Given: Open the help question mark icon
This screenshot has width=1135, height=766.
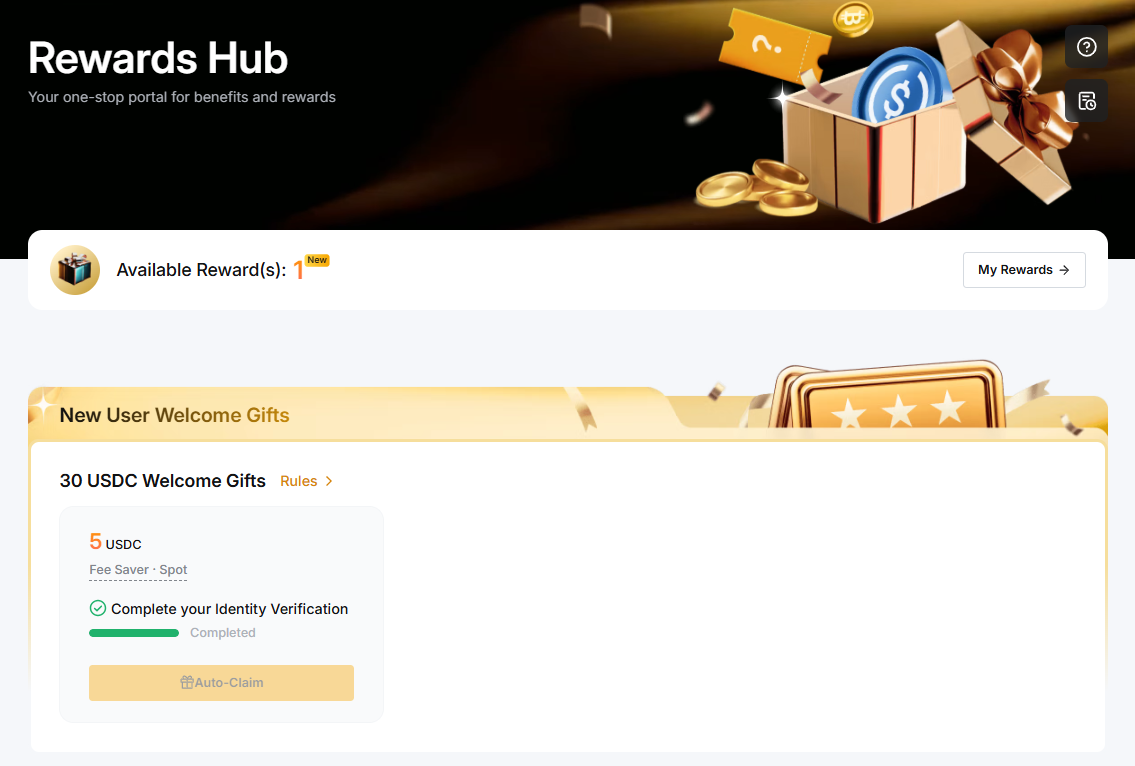Looking at the screenshot, I should click(1086, 47).
